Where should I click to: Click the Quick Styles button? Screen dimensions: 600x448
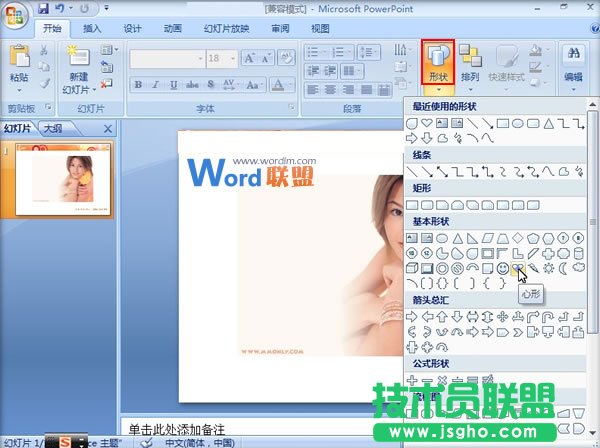tap(506, 68)
